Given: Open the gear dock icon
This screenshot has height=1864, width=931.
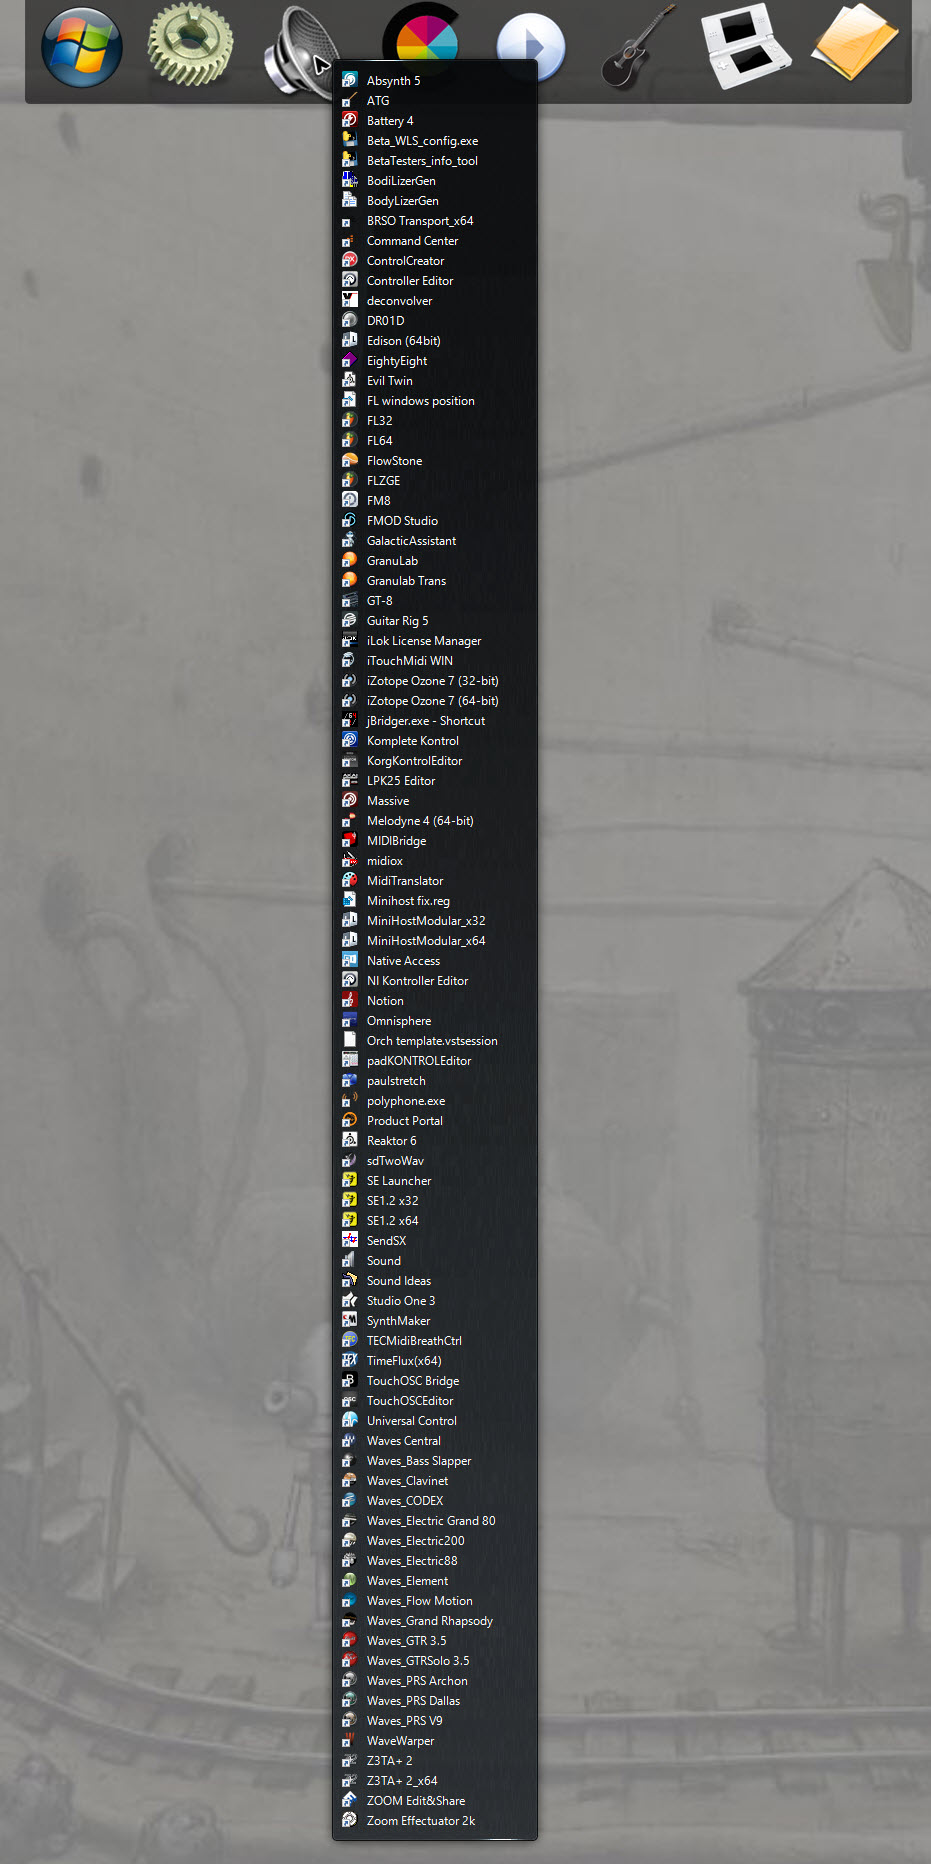Looking at the screenshot, I should pyautogui.click(x=190, y=45).
